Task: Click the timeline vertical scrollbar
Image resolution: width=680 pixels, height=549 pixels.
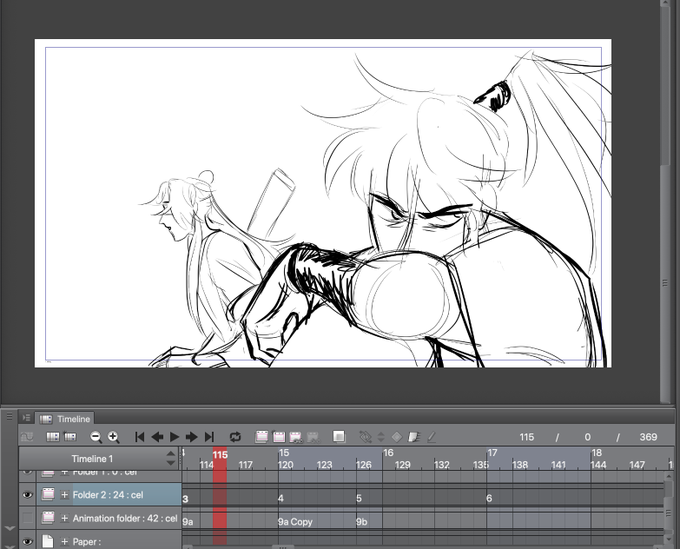Action: (669, 513)
